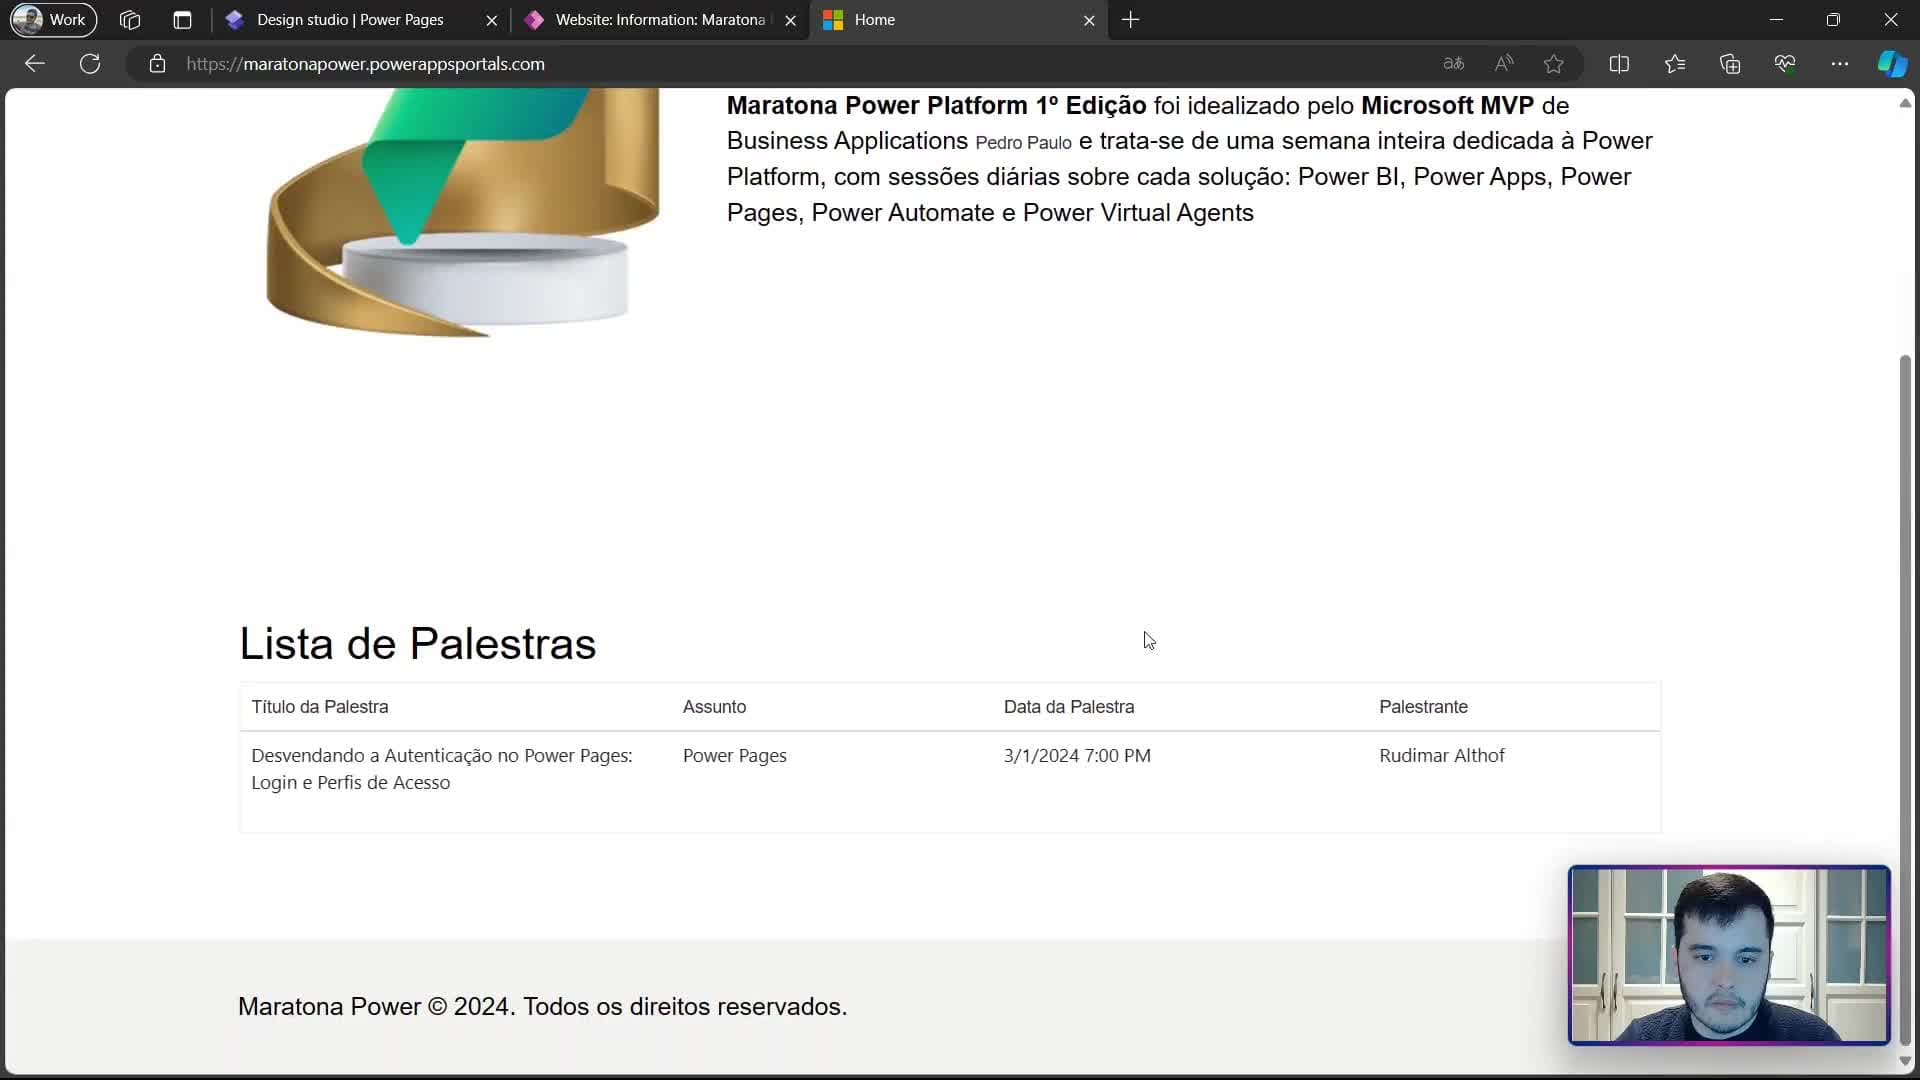Open the translate page icon
The width and height of the screenshot is (1920, 1080).
pos(1454,63)
